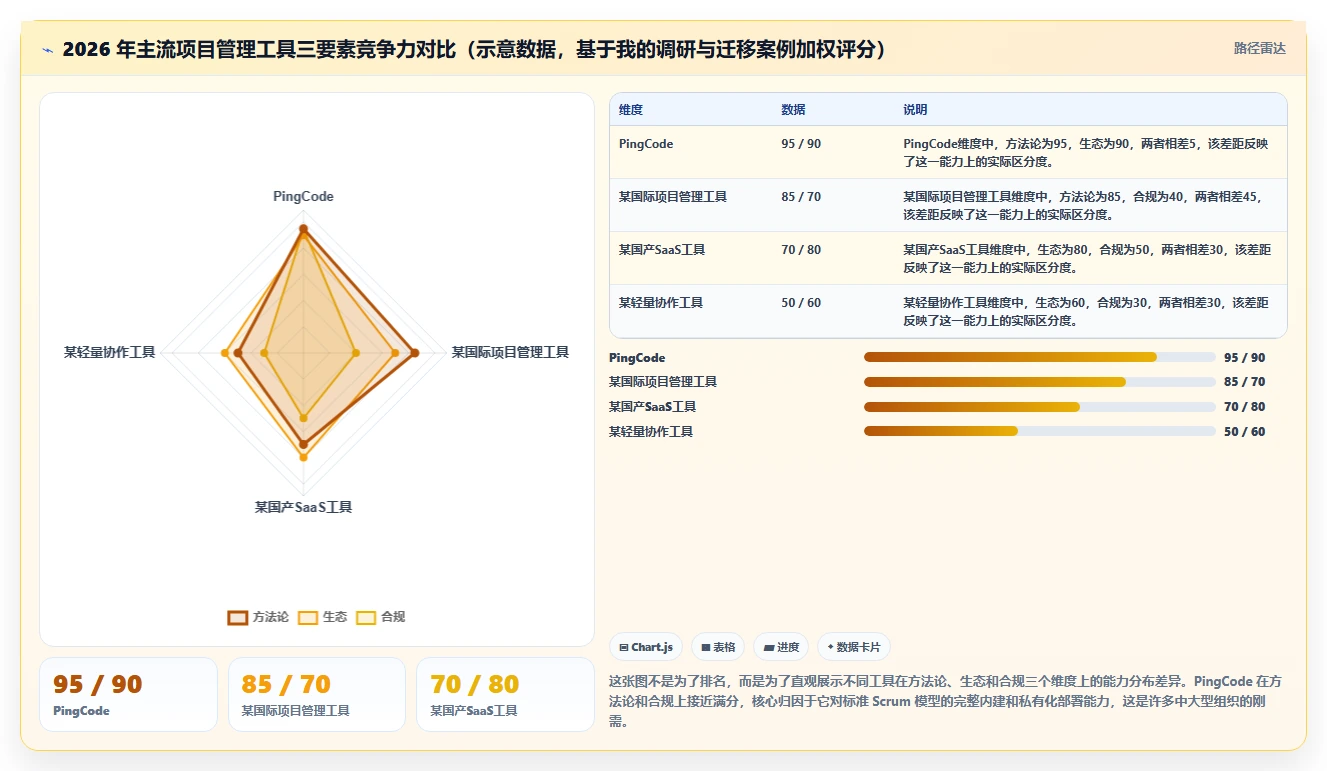Click the 数据 column header
The width and height of the screenshot is (1327, 771).
tap(793, 110)
